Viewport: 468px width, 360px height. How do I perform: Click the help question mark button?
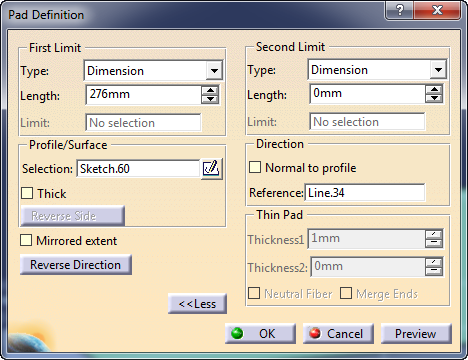400,10
